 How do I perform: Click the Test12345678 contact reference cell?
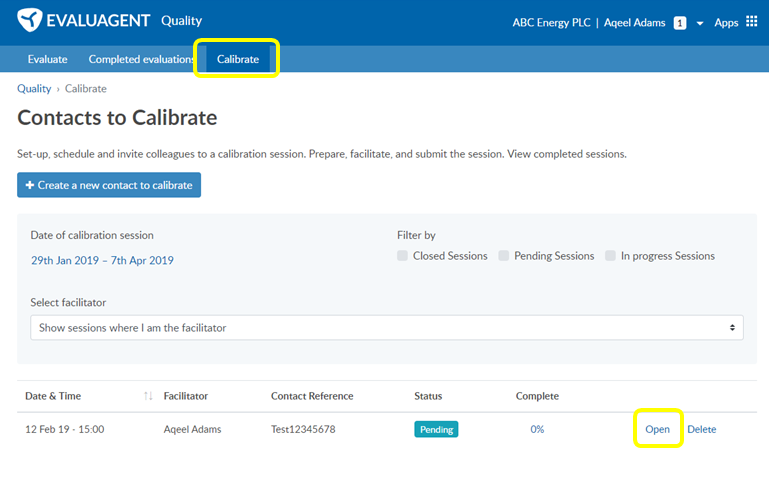click(303, 429)
